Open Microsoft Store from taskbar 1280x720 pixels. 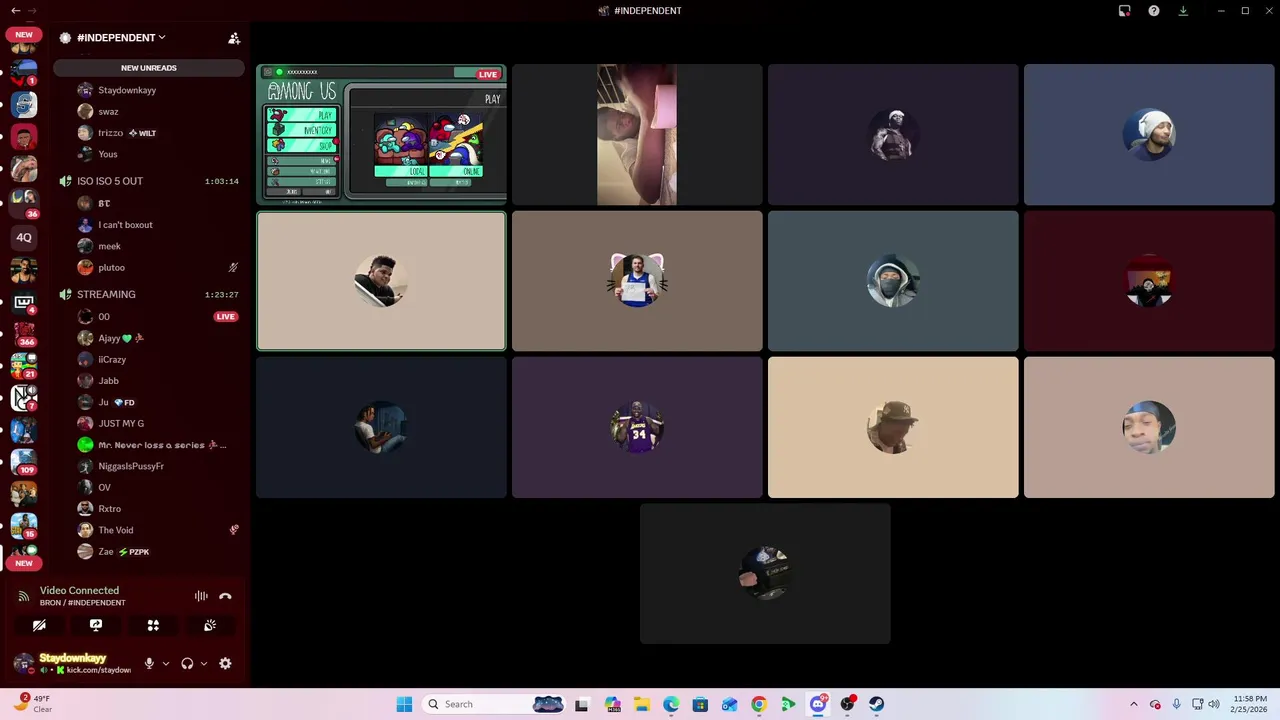click(x=700, y=704)
